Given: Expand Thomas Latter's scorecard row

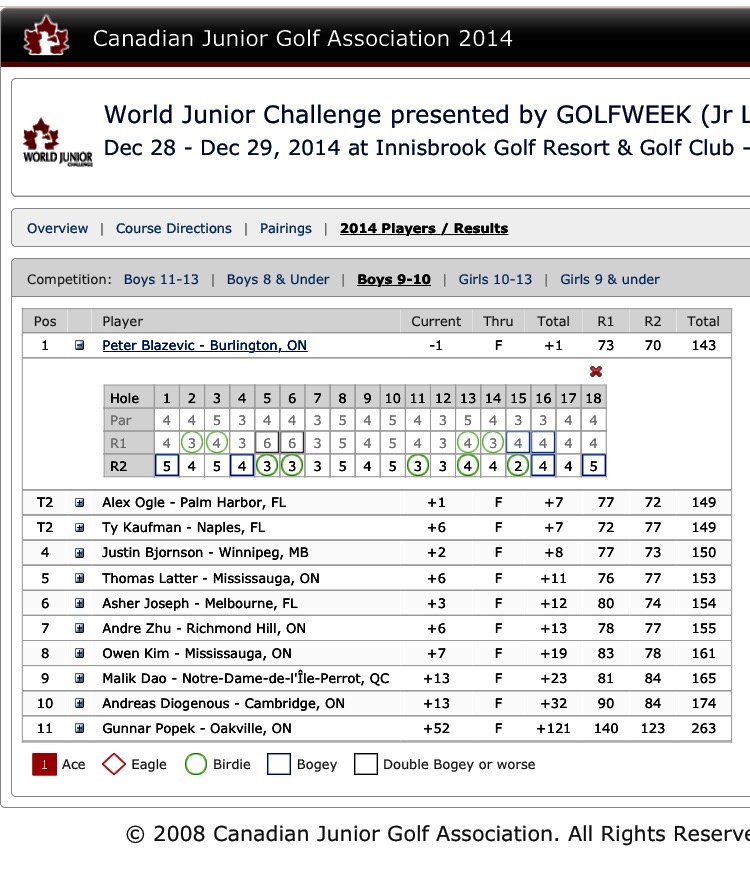Looking at the screenshot, I should 80,578.
